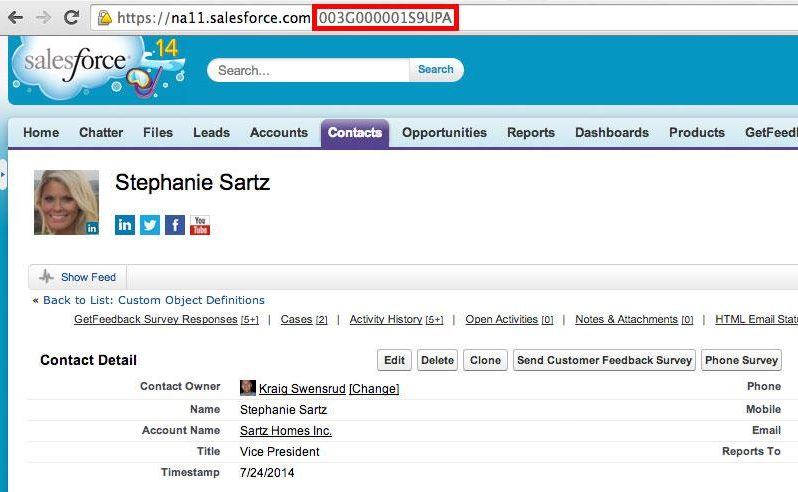This screenshot has width=798, height=492.
Task: Jump to Notes & Attachments related list
Action: (634, 319)
